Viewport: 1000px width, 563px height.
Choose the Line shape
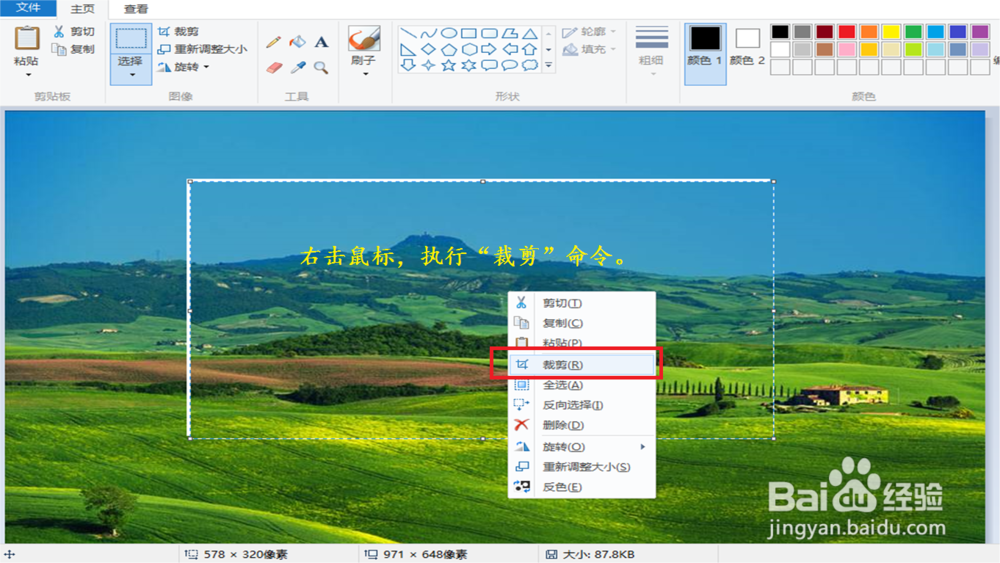[x=408, y=33]
